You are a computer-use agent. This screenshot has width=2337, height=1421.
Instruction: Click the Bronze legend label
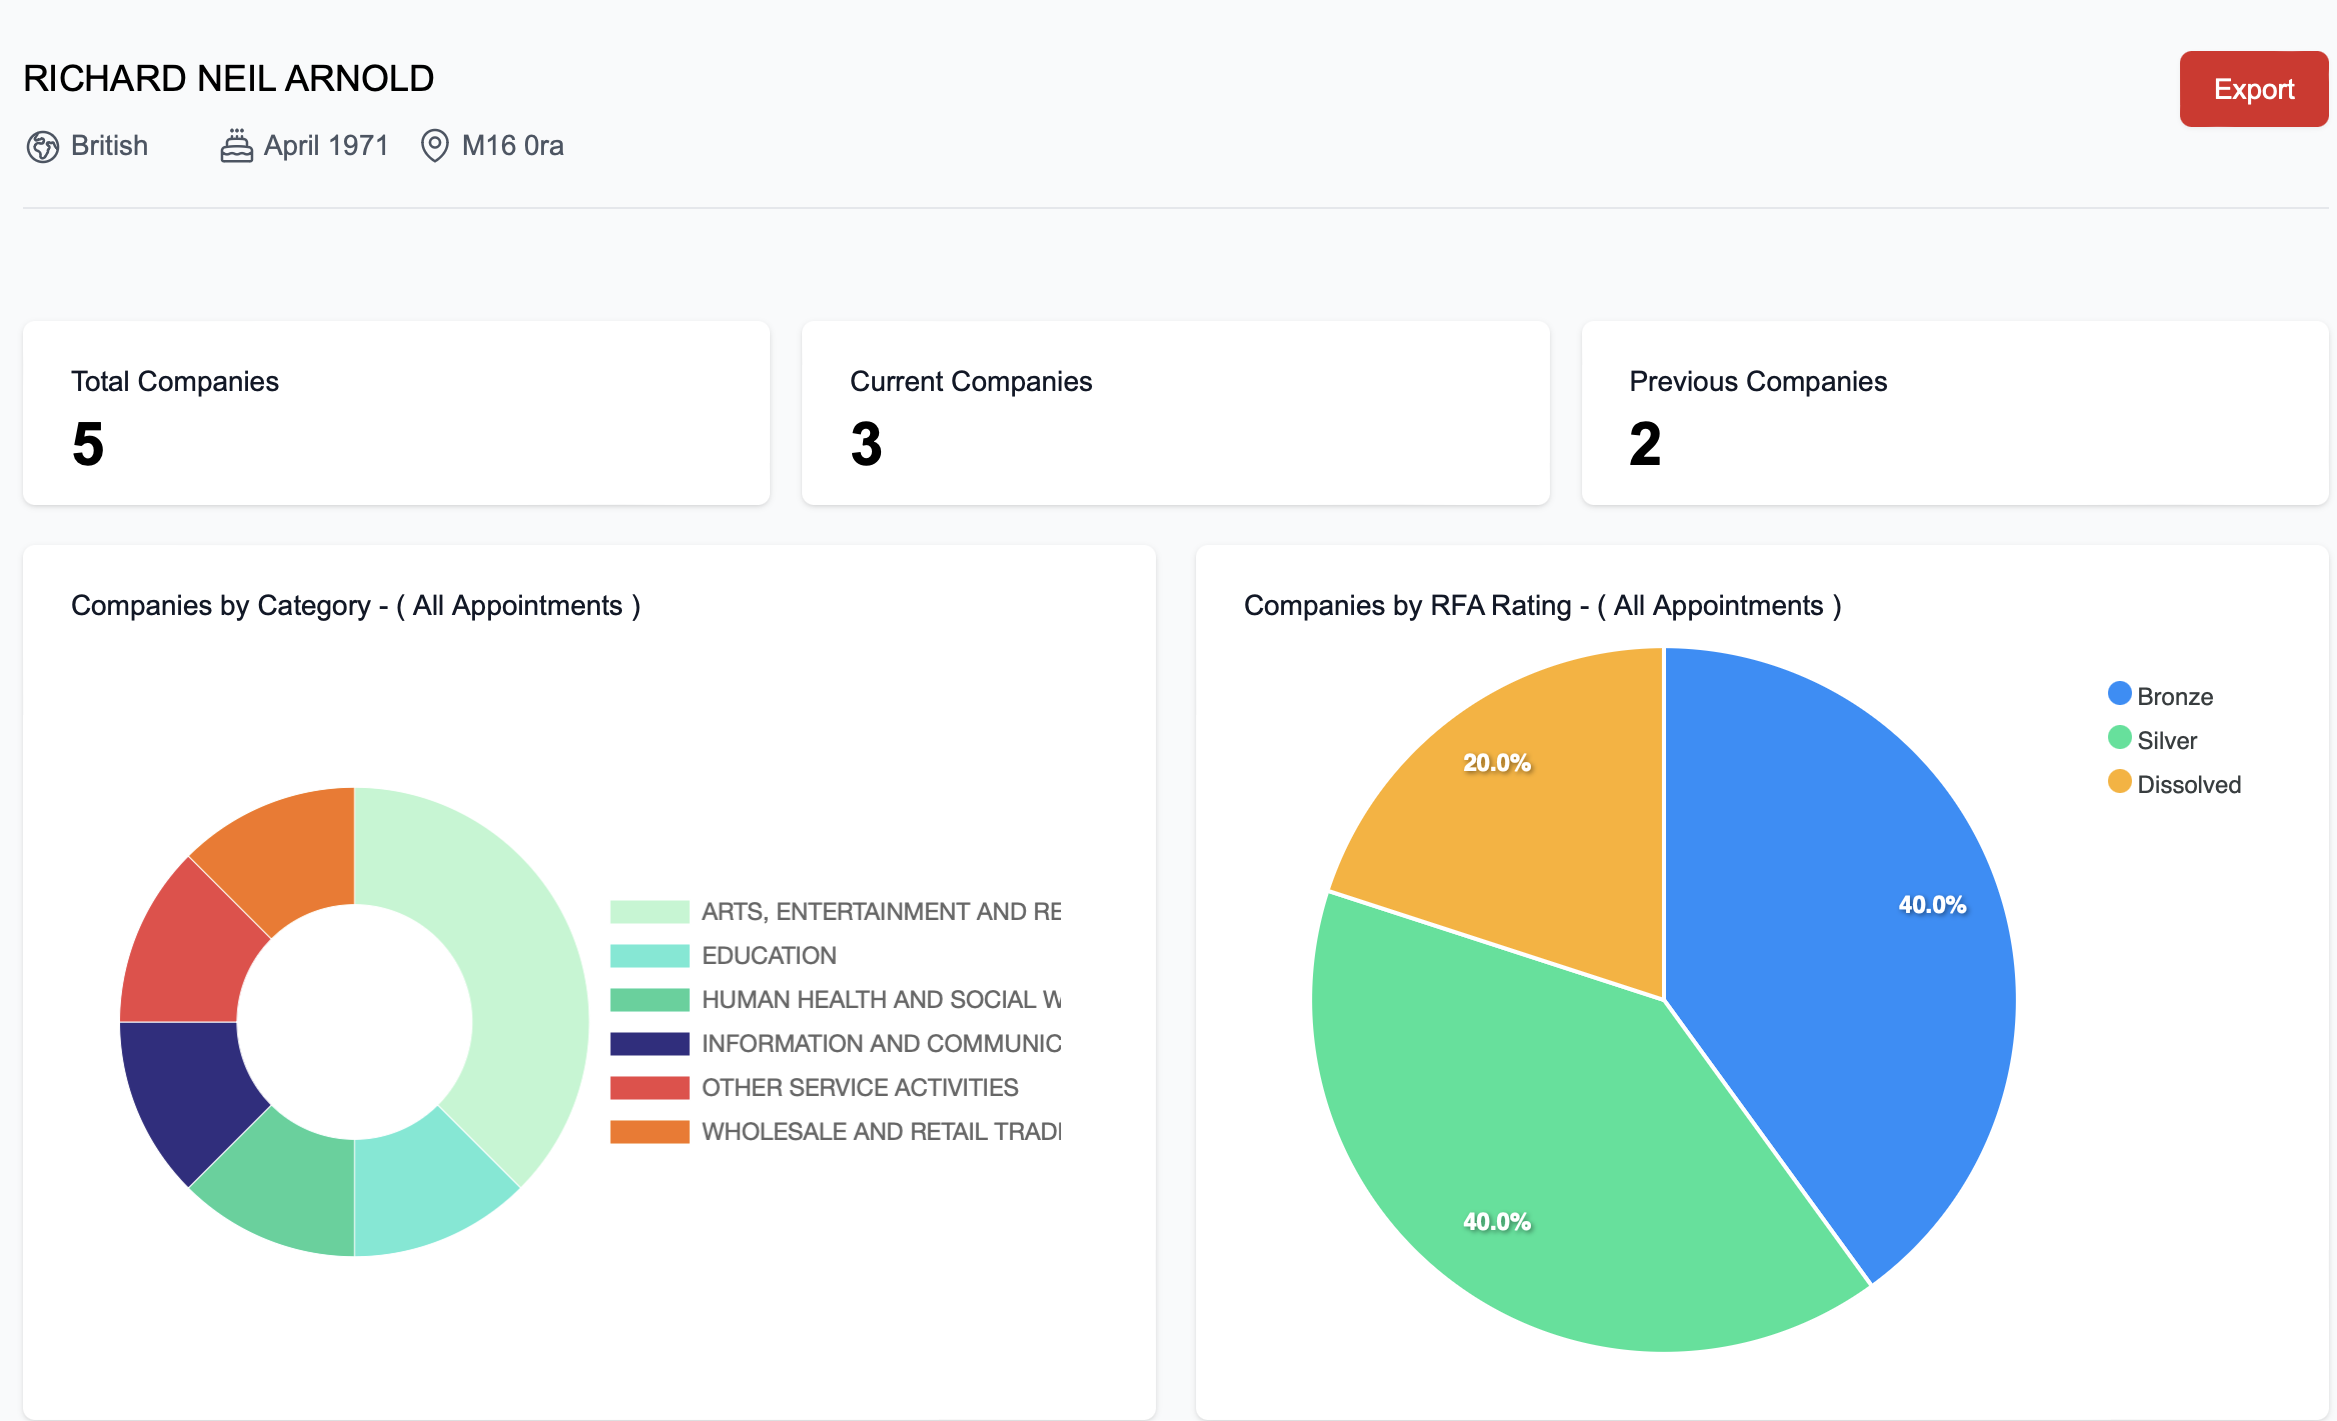click(2175, 697)
